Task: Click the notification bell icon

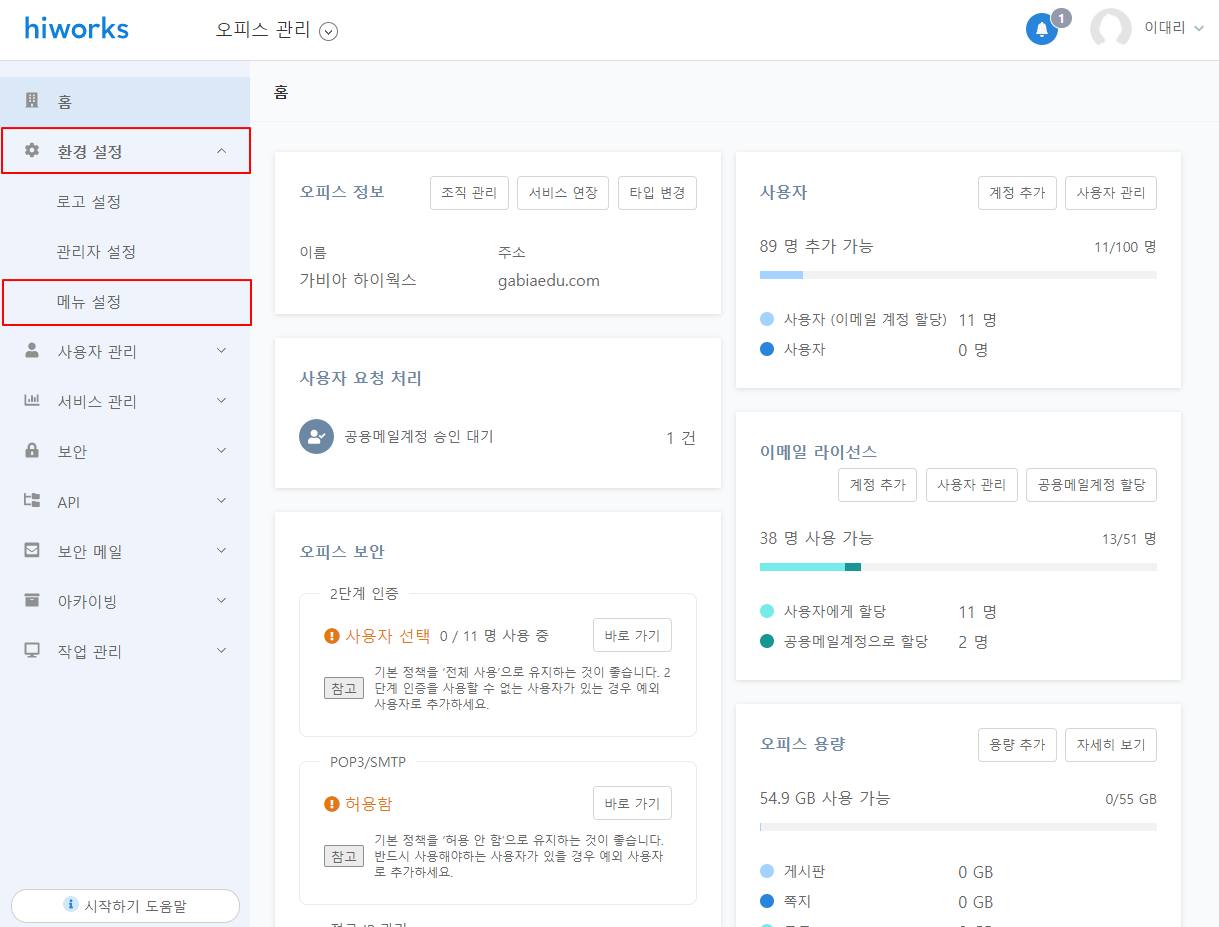Action: (x=1041, y=29)
